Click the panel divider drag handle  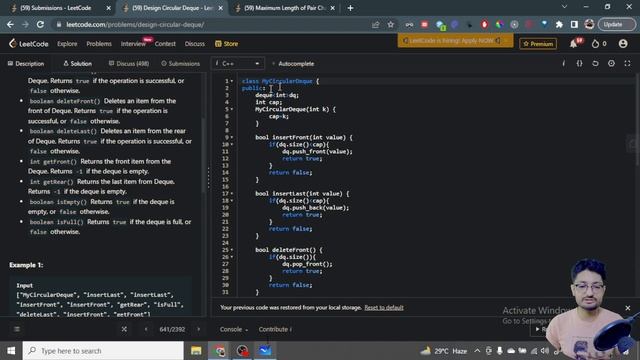pyautogui.click(x=209, y=178)
